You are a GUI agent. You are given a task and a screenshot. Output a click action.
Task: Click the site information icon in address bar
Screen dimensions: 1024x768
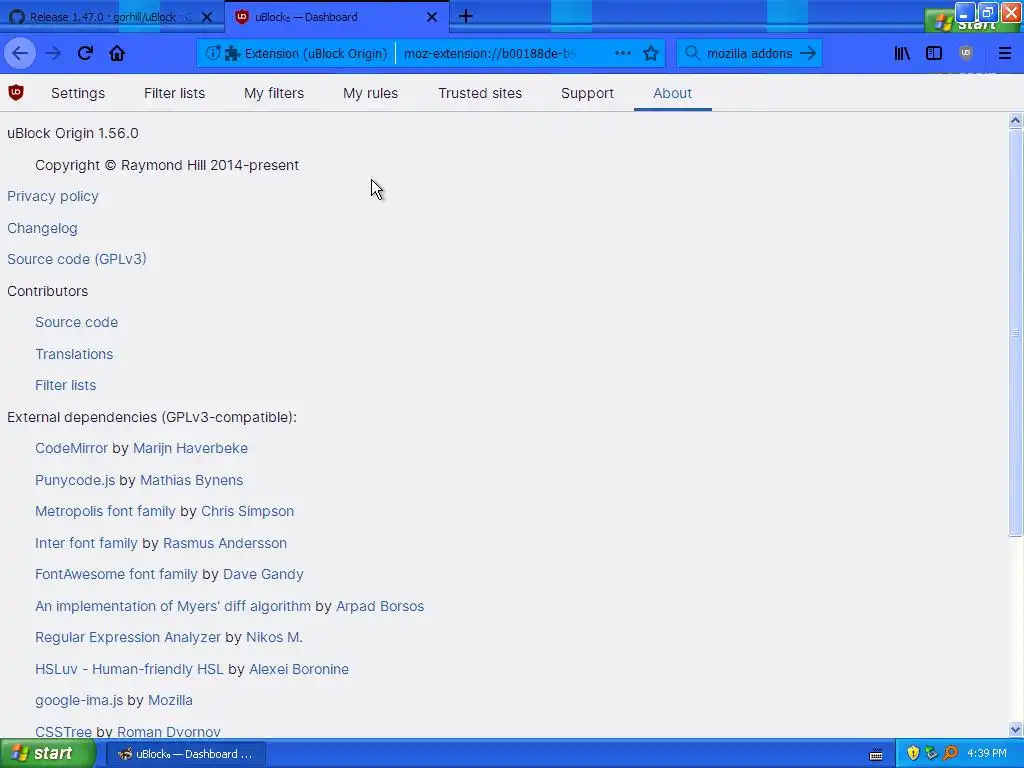pos(213,53)
